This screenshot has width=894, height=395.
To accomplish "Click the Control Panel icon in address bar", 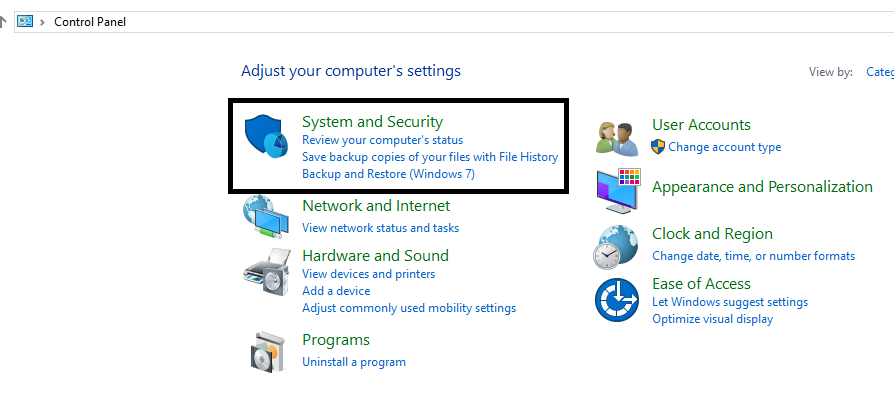I will point(25,22).
